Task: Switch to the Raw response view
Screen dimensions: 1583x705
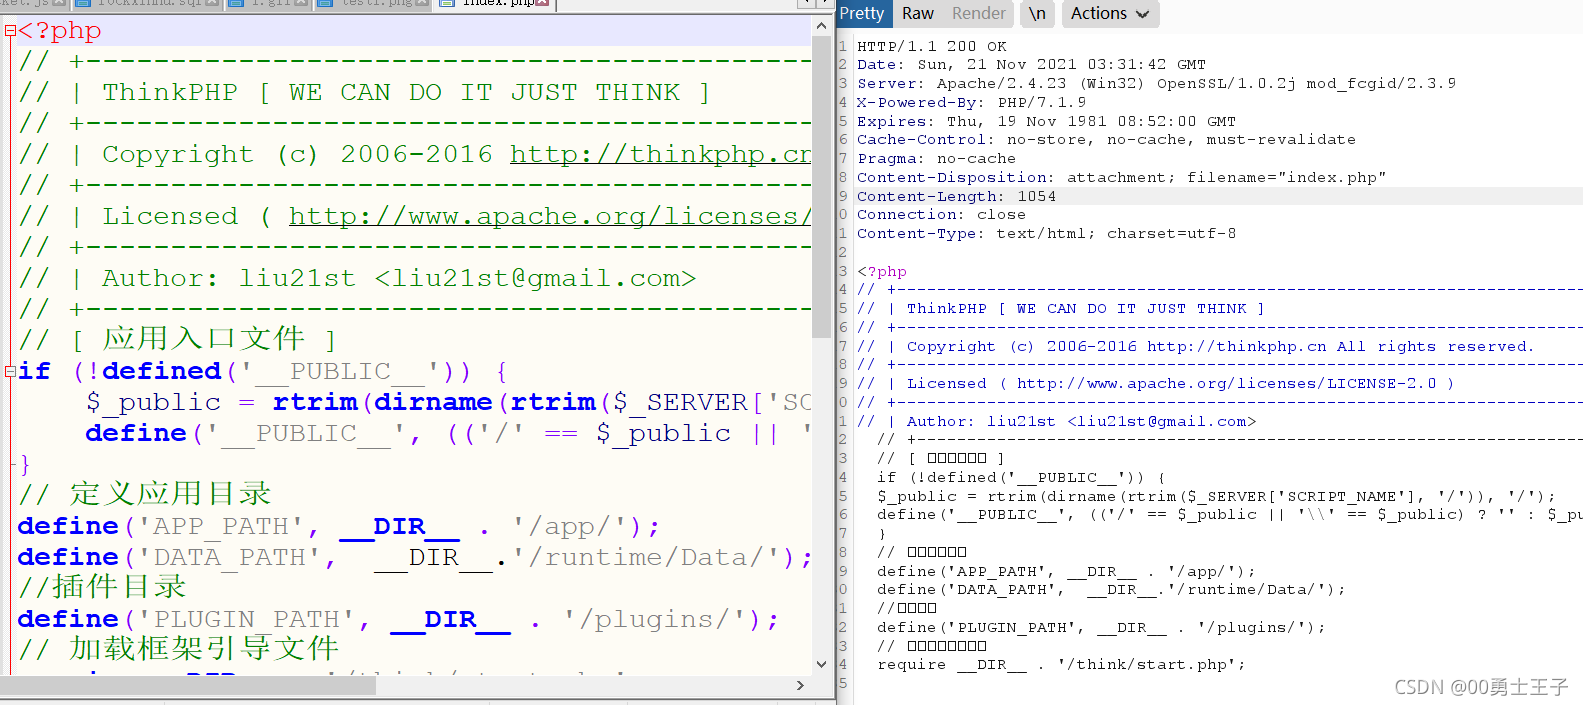Action: tap(917, 13)
